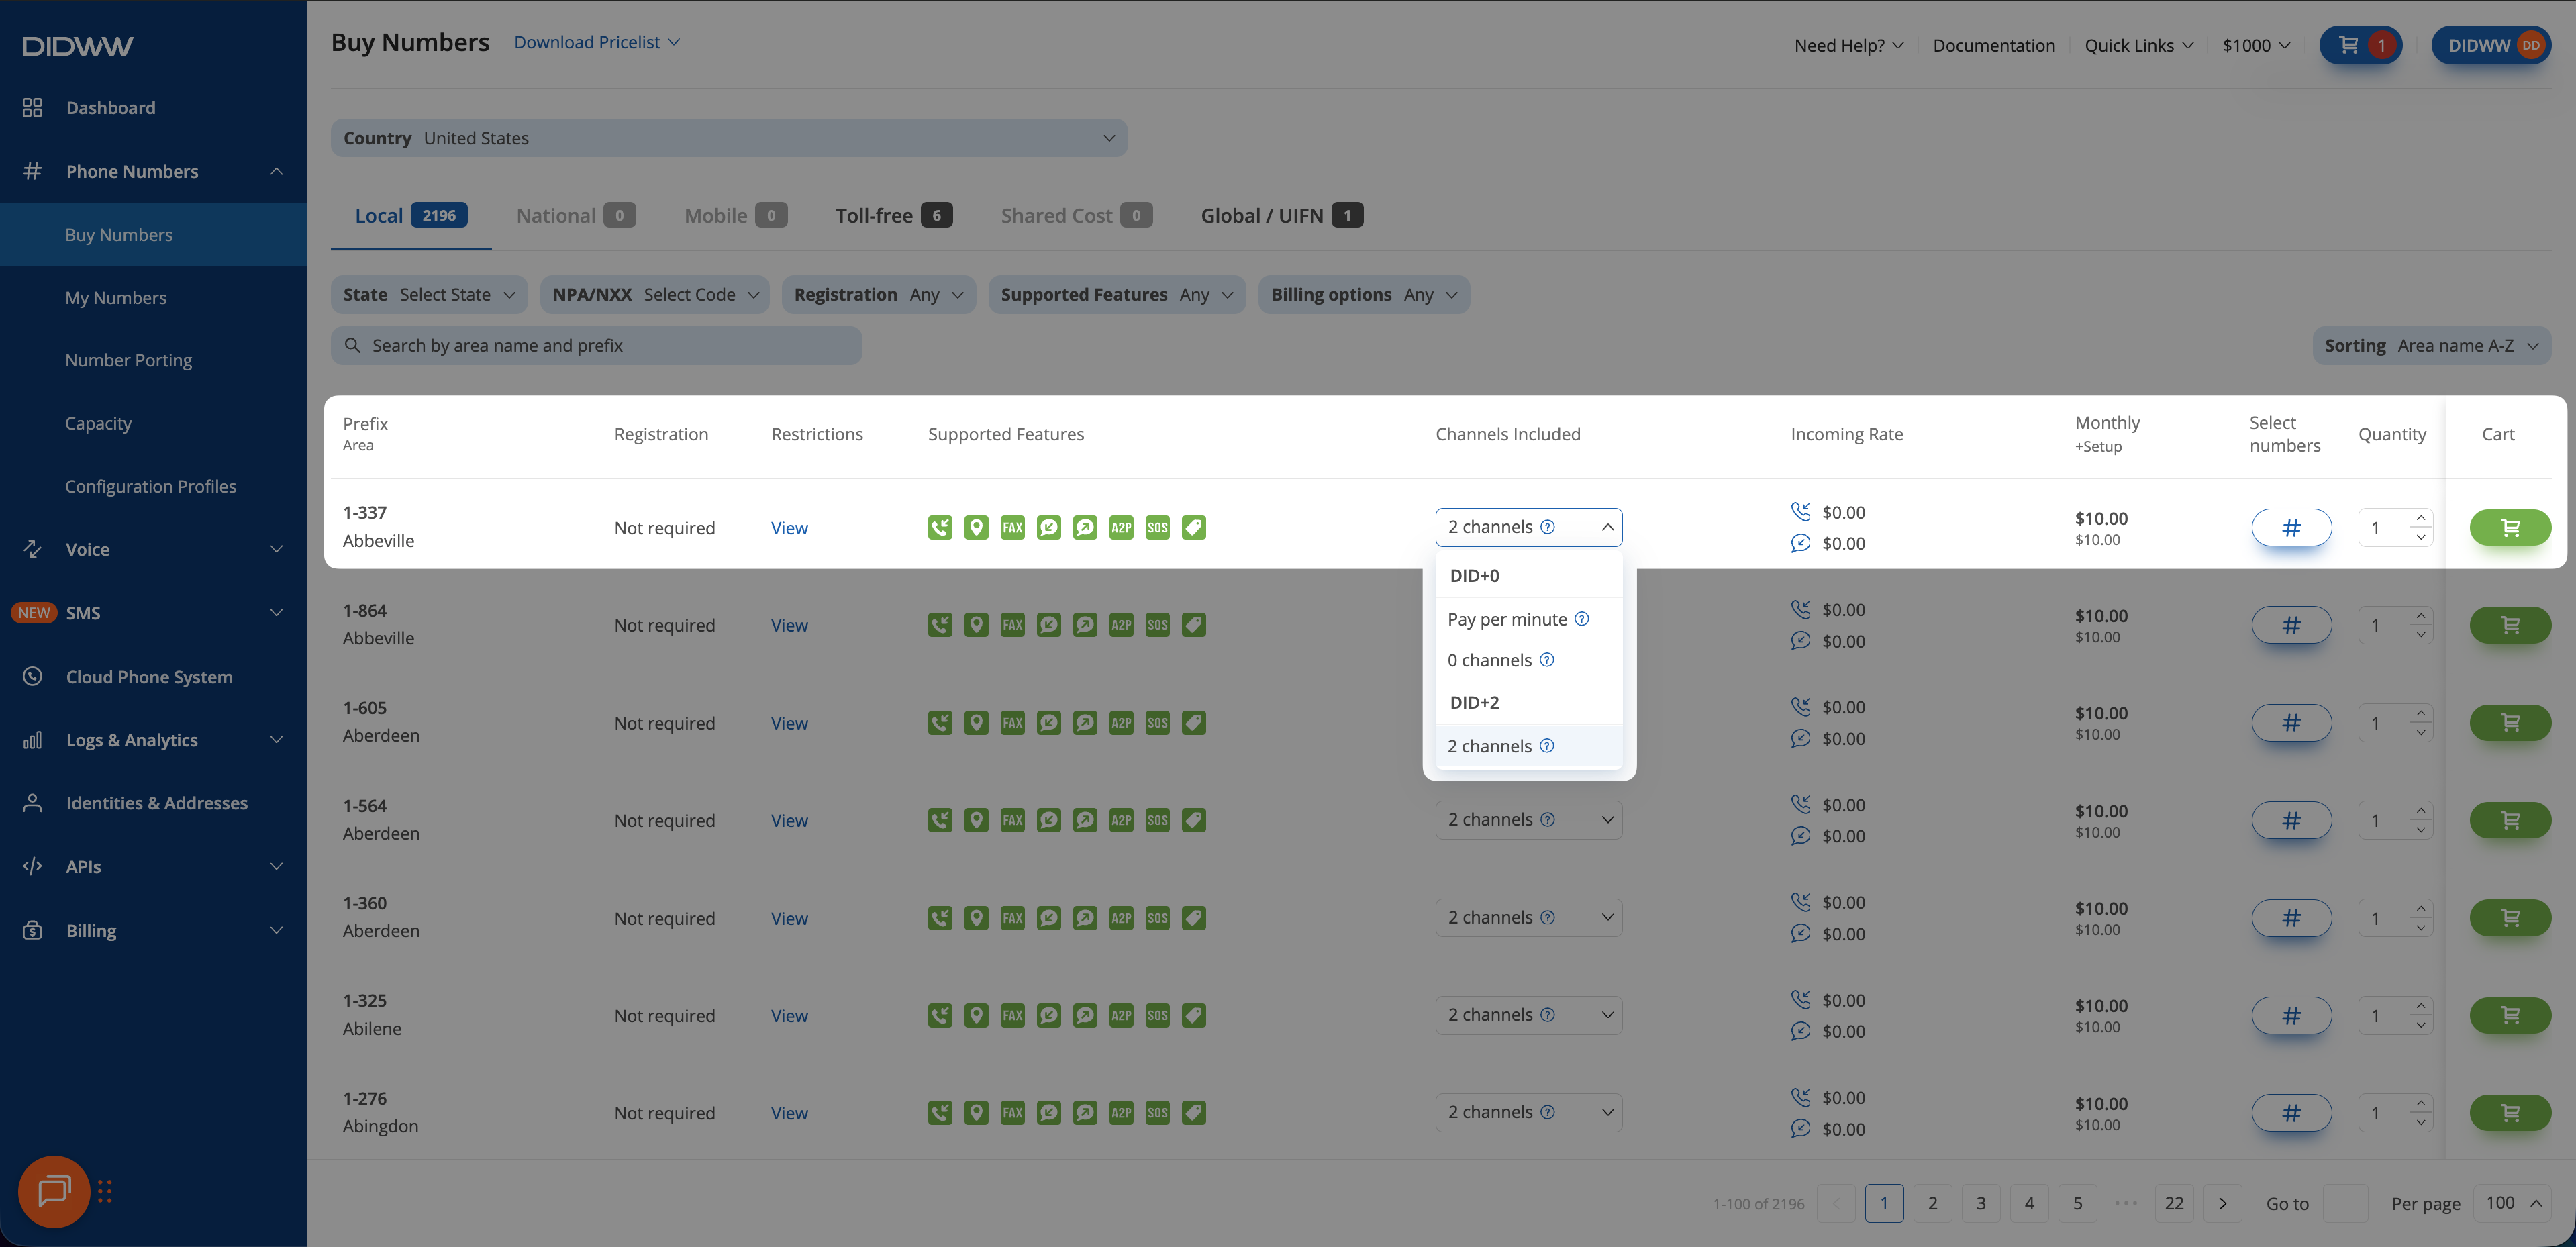Click the View restrictions link for 1-337
Screen dimensions: 2576x1247
788,528
